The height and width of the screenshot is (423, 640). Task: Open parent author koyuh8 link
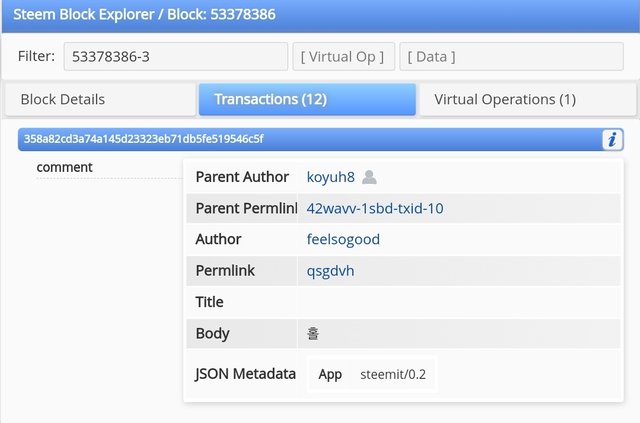(x=331, y=177)
